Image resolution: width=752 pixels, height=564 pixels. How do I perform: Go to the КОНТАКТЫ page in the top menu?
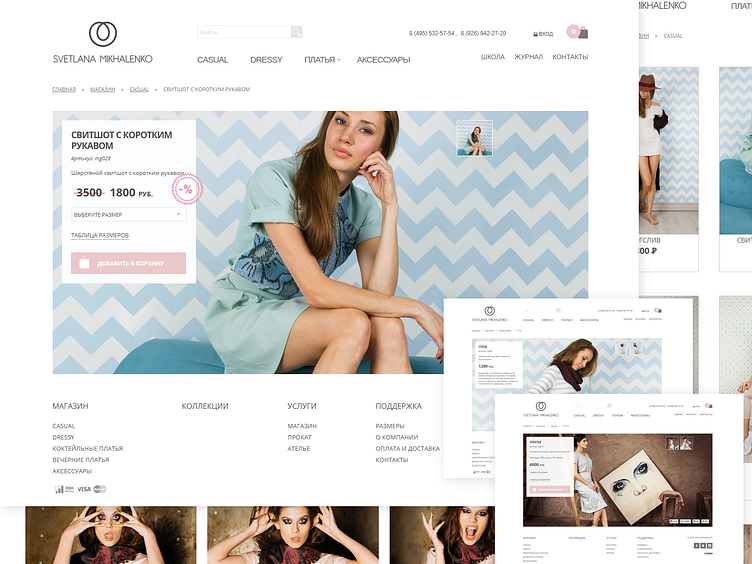pos(570,57)
